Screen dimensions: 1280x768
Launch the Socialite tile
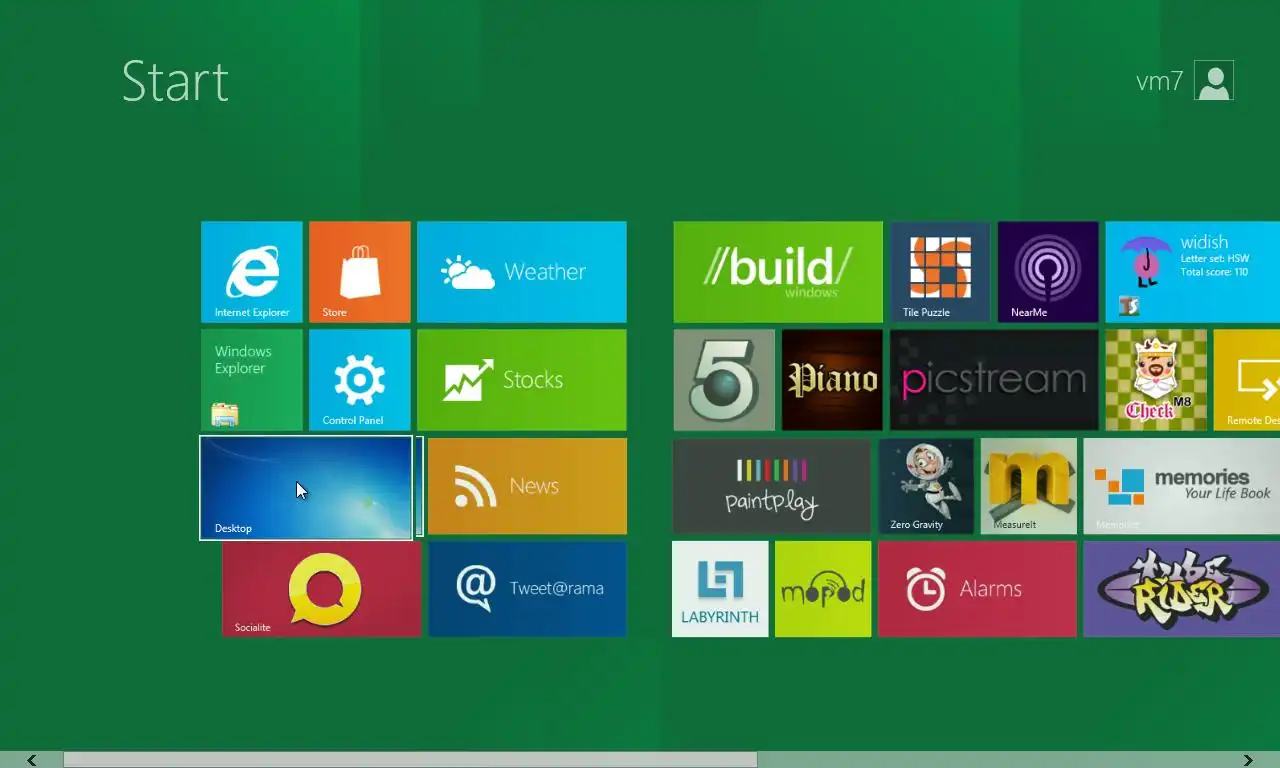coord(322,589)
